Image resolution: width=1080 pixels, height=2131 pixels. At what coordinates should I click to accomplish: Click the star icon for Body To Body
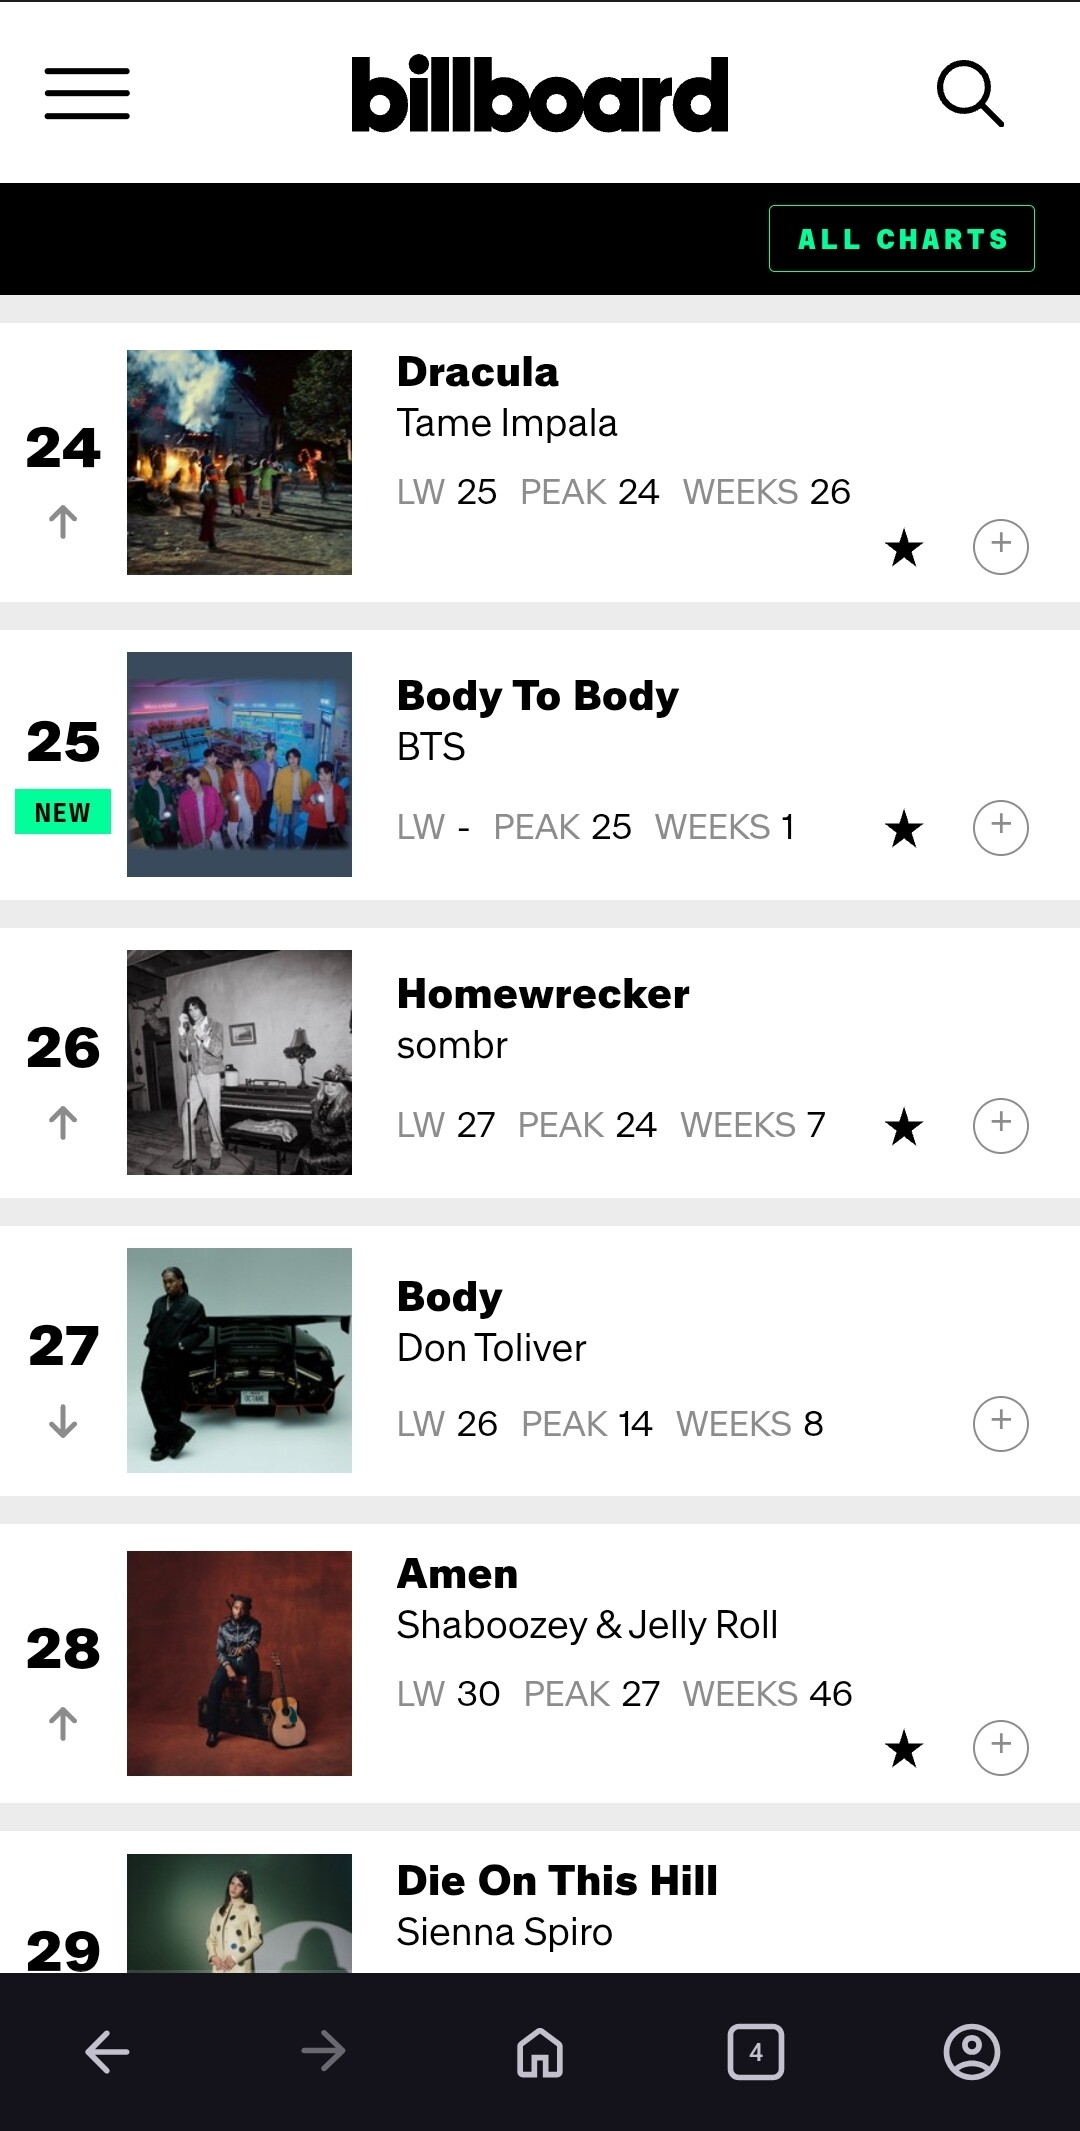click(x=904, y=829)
